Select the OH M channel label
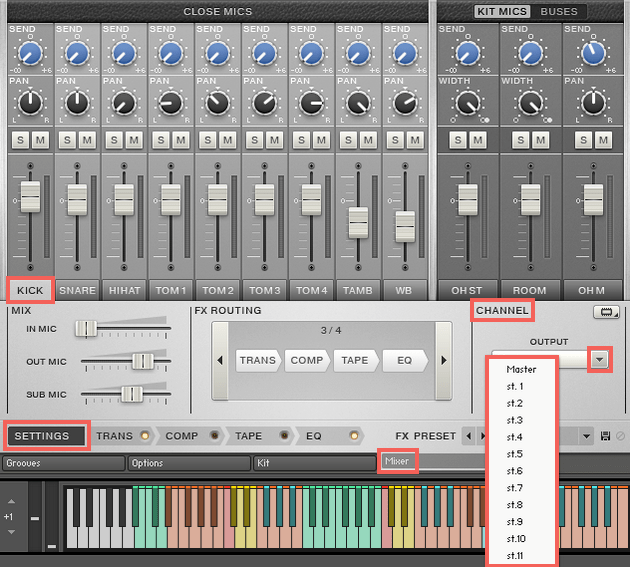630x567 pixels. 591,290
